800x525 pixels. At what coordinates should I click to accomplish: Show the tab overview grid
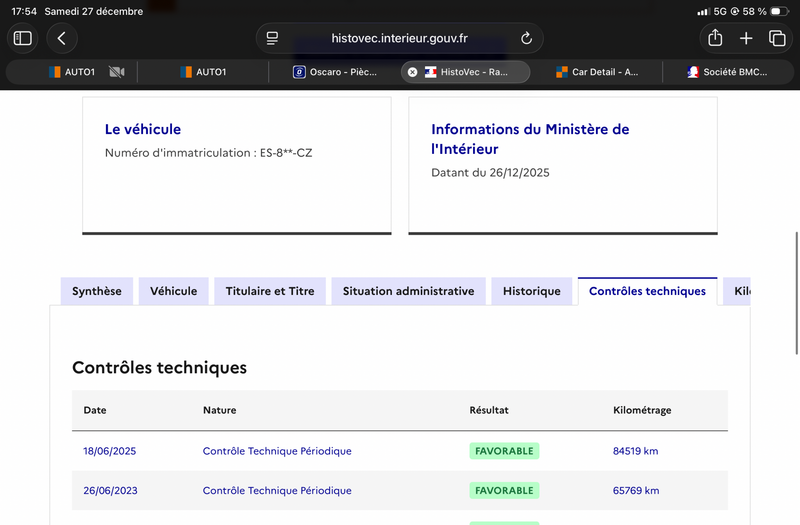click(x=777, y=38)
